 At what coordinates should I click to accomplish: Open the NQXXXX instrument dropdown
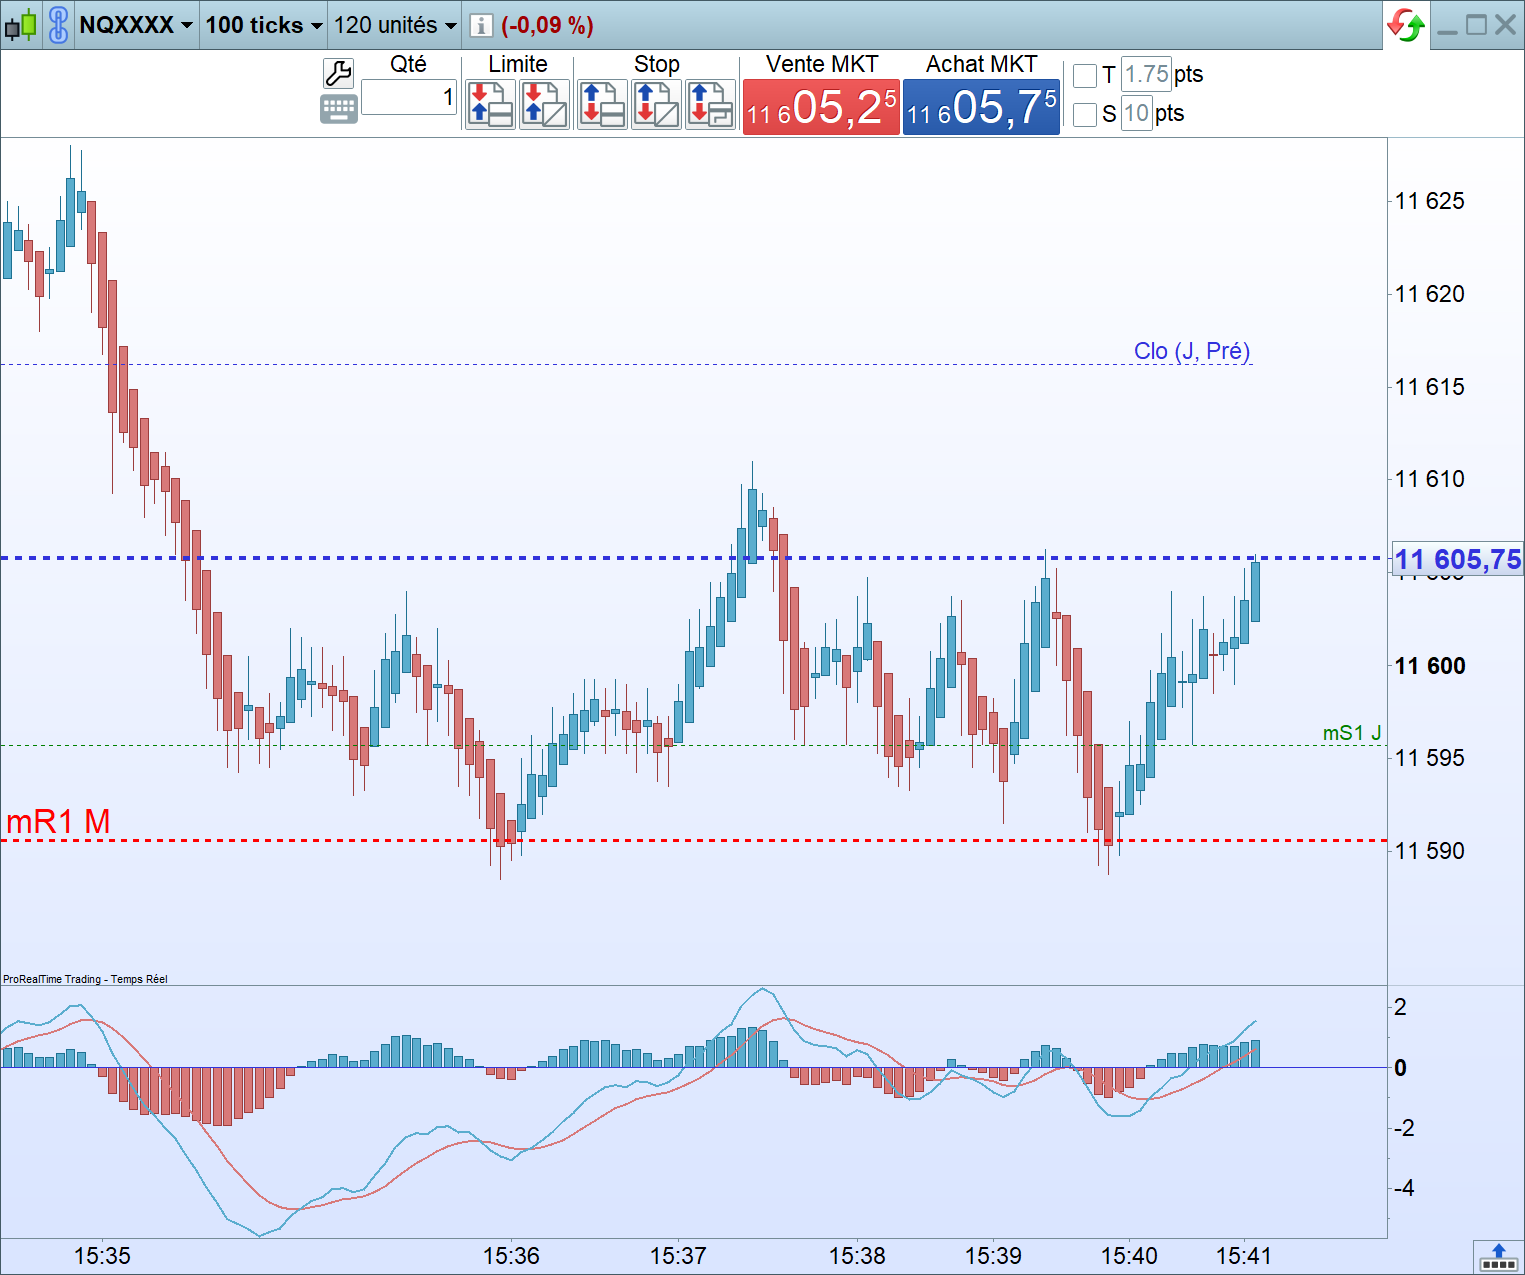click(136, 25)
